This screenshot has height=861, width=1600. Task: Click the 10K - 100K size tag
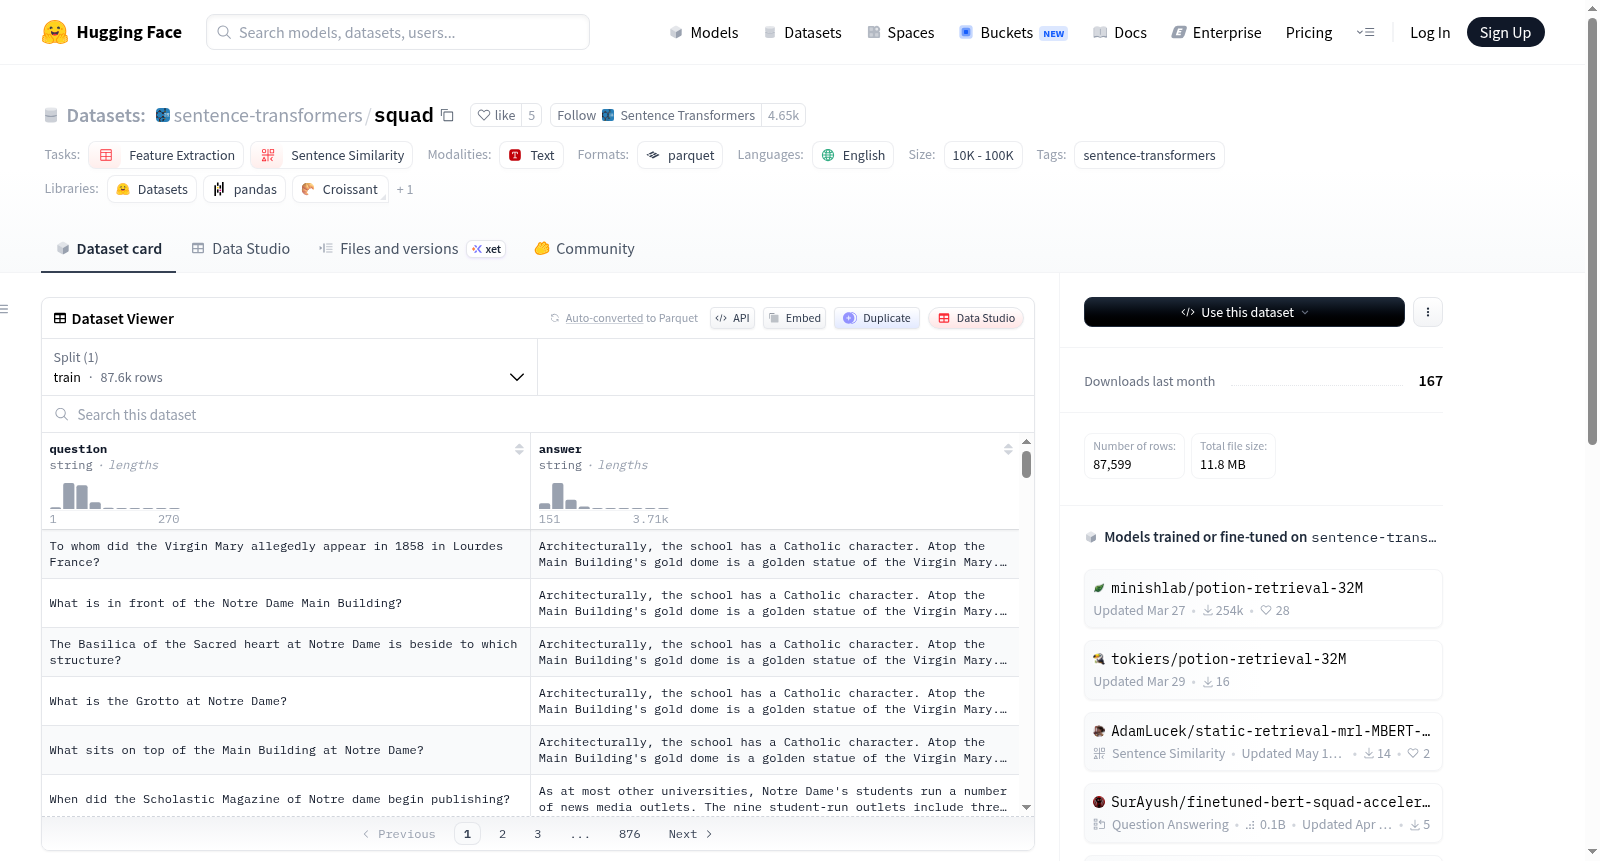tap(983, 155)
